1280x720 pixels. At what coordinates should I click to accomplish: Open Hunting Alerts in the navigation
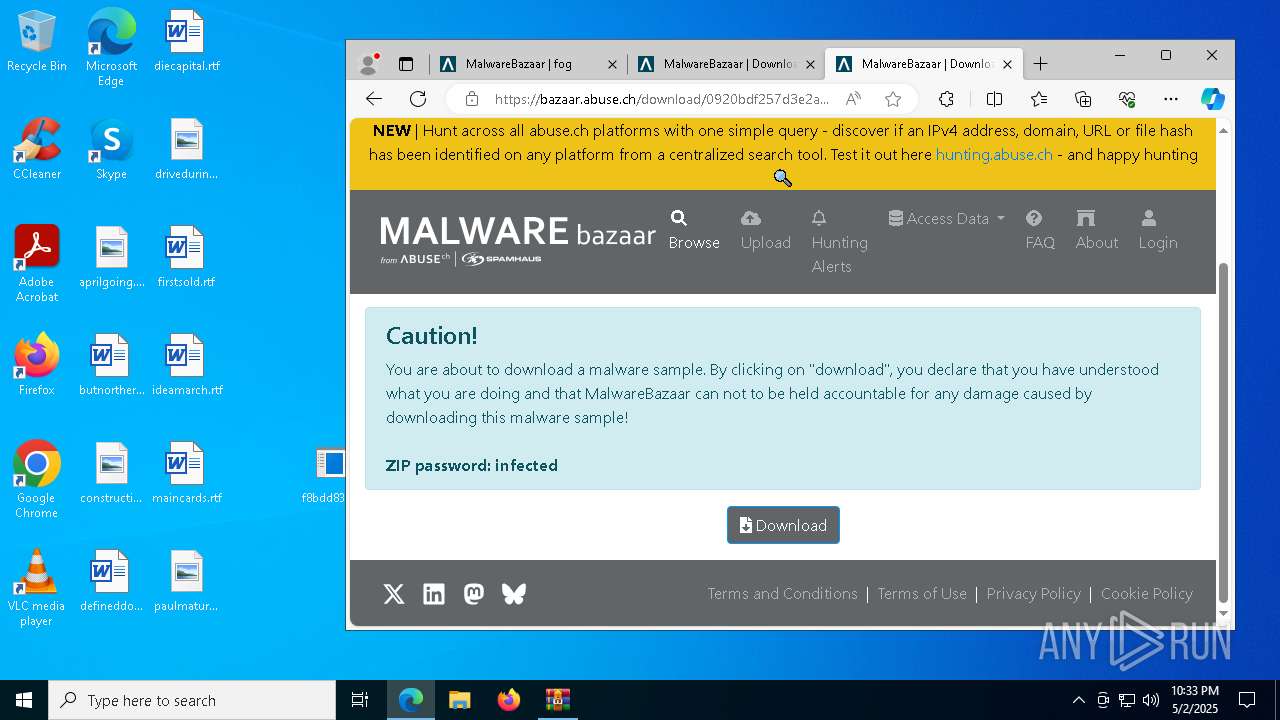(x=839, y=242)
